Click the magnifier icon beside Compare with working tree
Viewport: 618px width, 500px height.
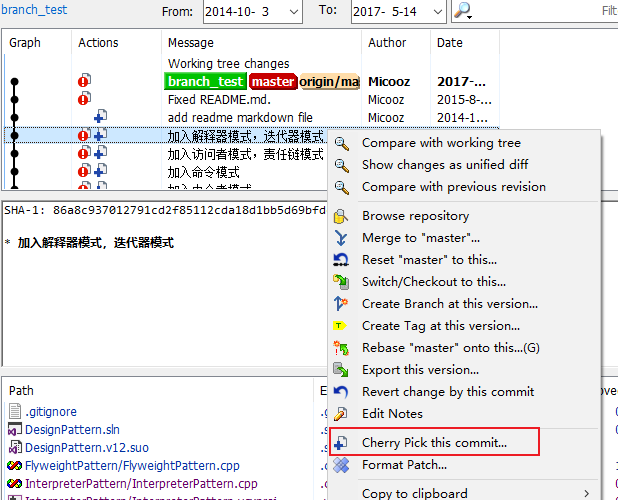point(341,143)
